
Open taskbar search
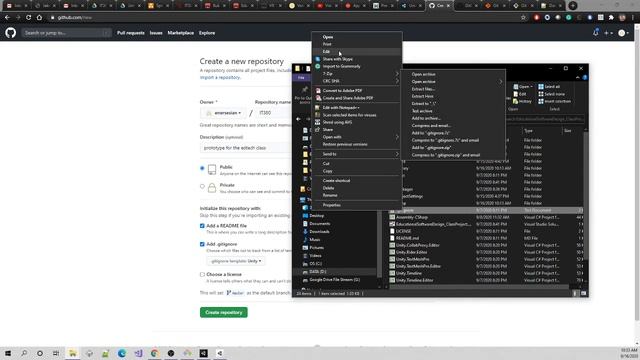24,353
